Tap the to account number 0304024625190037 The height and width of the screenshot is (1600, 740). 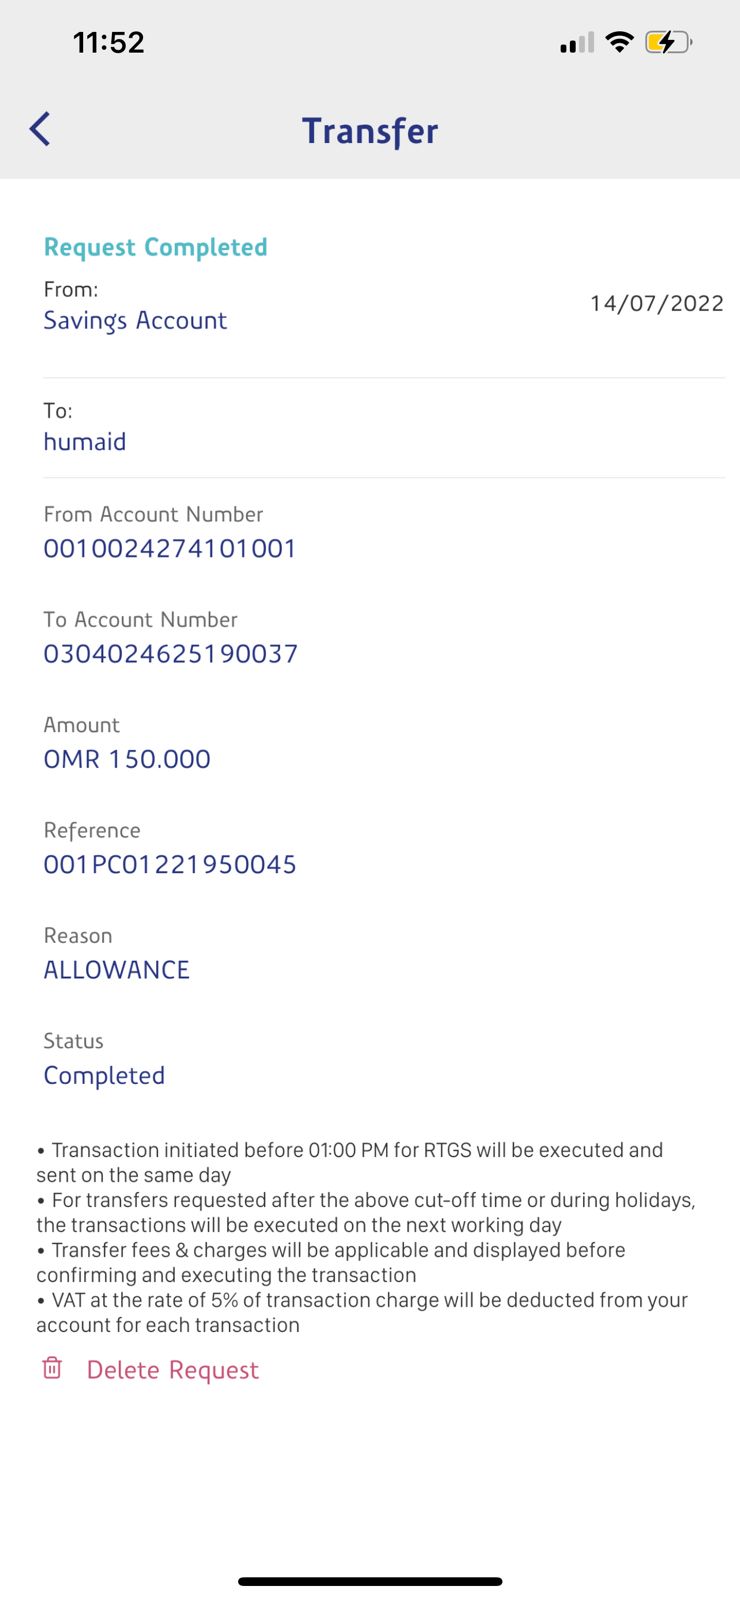click(x=171, y=654)
